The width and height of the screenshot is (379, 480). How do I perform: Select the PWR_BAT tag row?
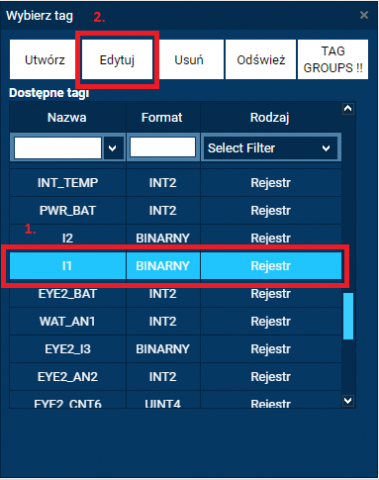[175, 210]
